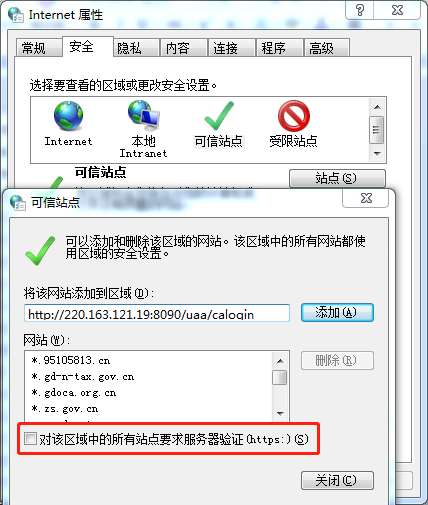Click the 站点(S) button

337,178
